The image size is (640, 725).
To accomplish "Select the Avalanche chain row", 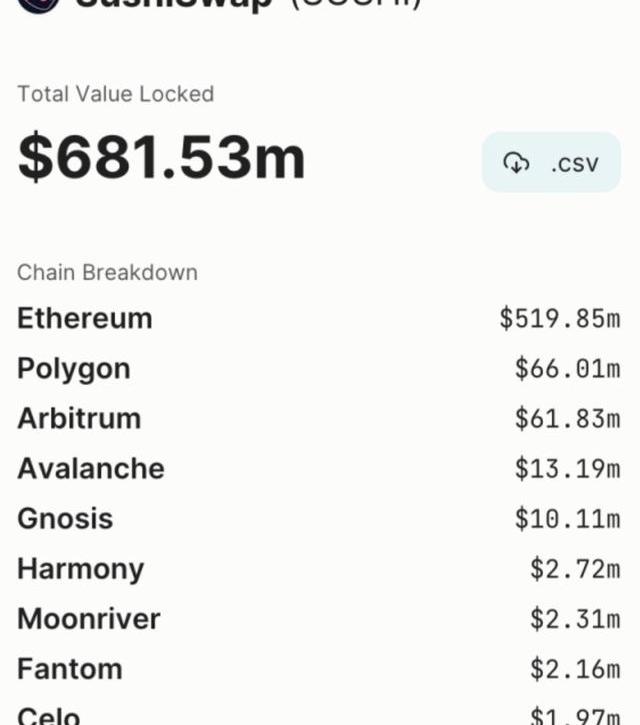I will tap(319, 468).
